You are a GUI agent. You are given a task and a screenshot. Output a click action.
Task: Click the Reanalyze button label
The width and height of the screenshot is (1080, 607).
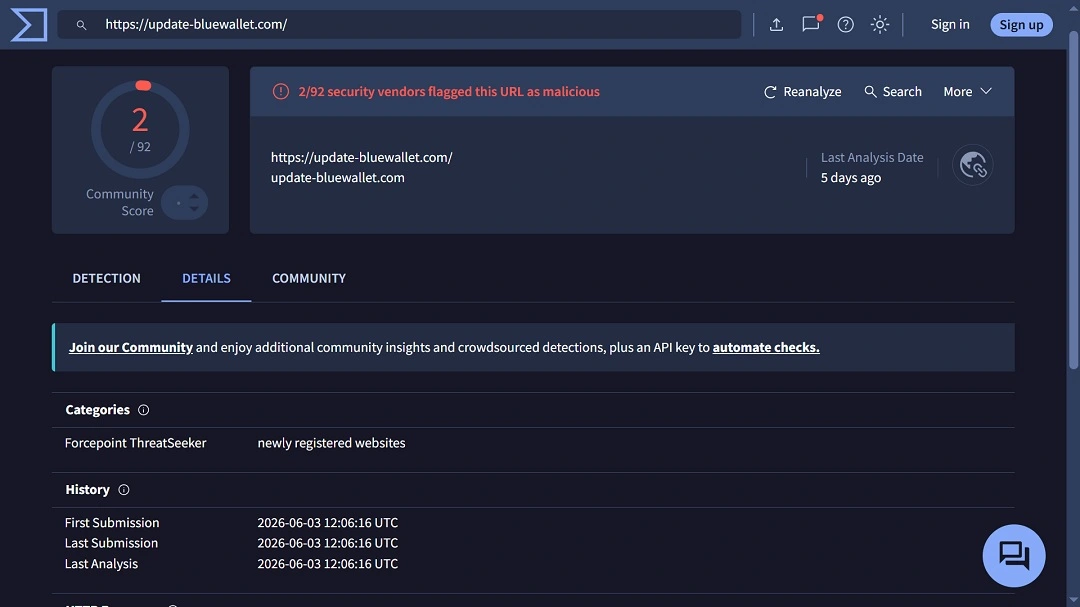pos(812,92)
